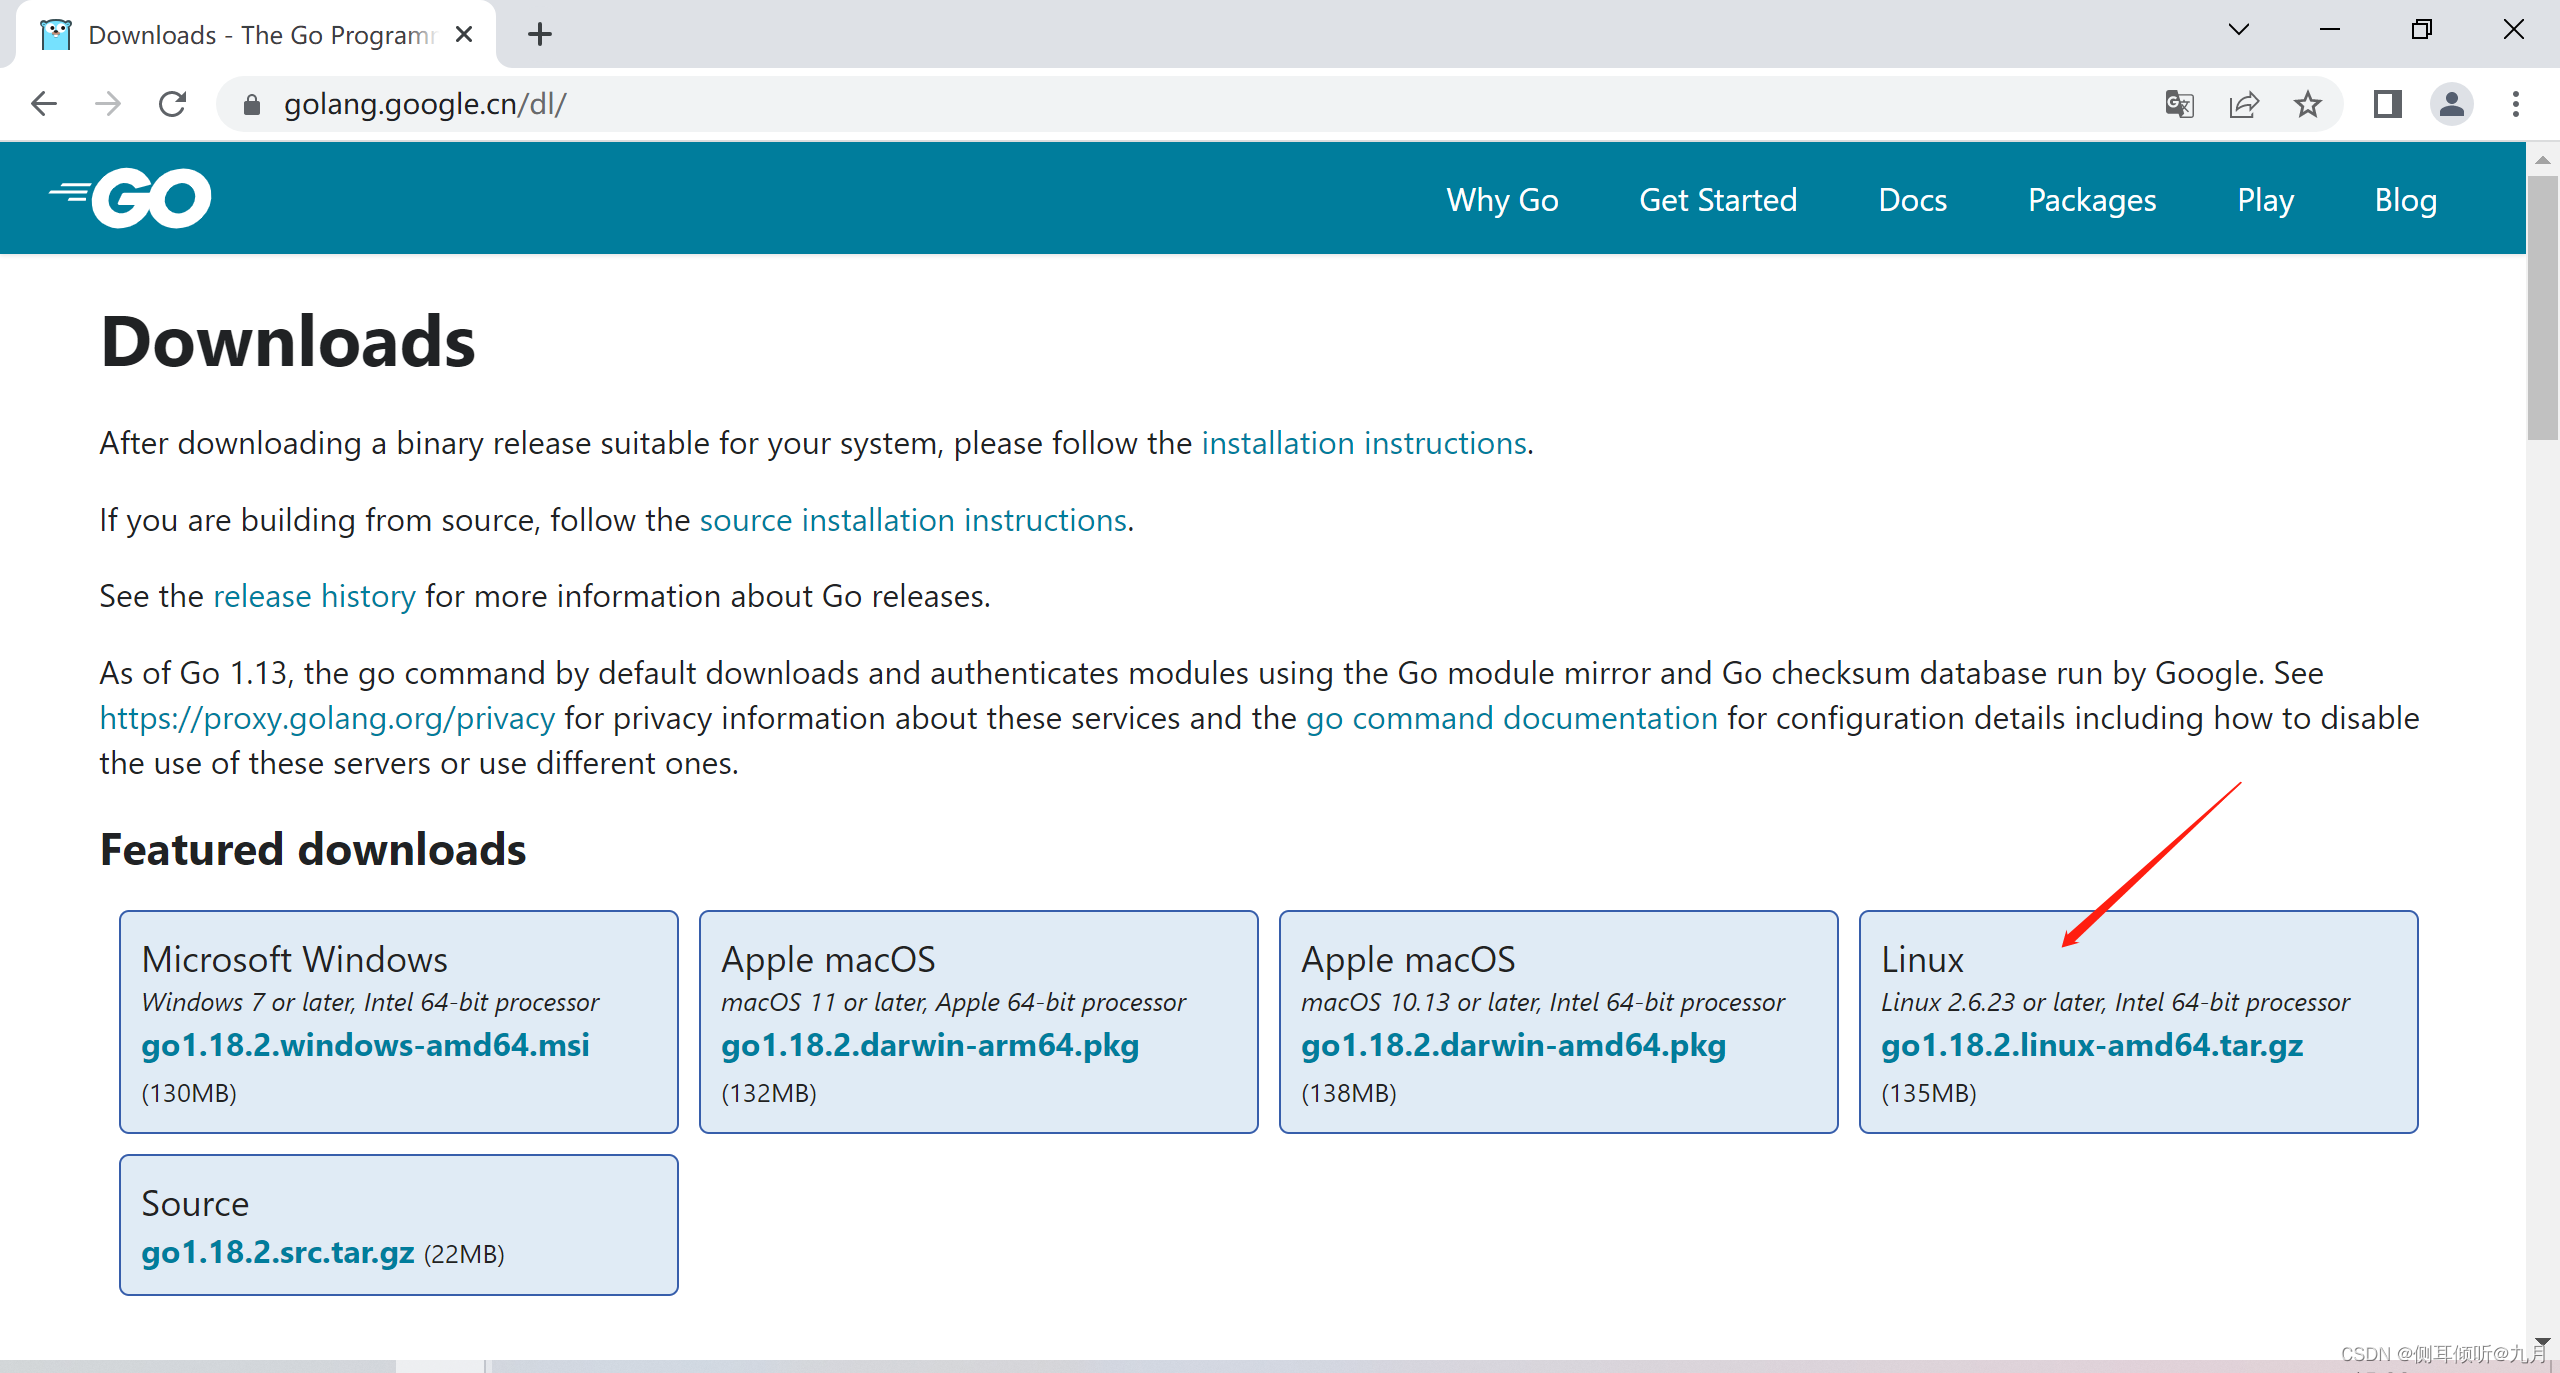Screen dimensions: 2560x1373
Task: Open the Blog nav item
Action: [x=2405, y=200]
